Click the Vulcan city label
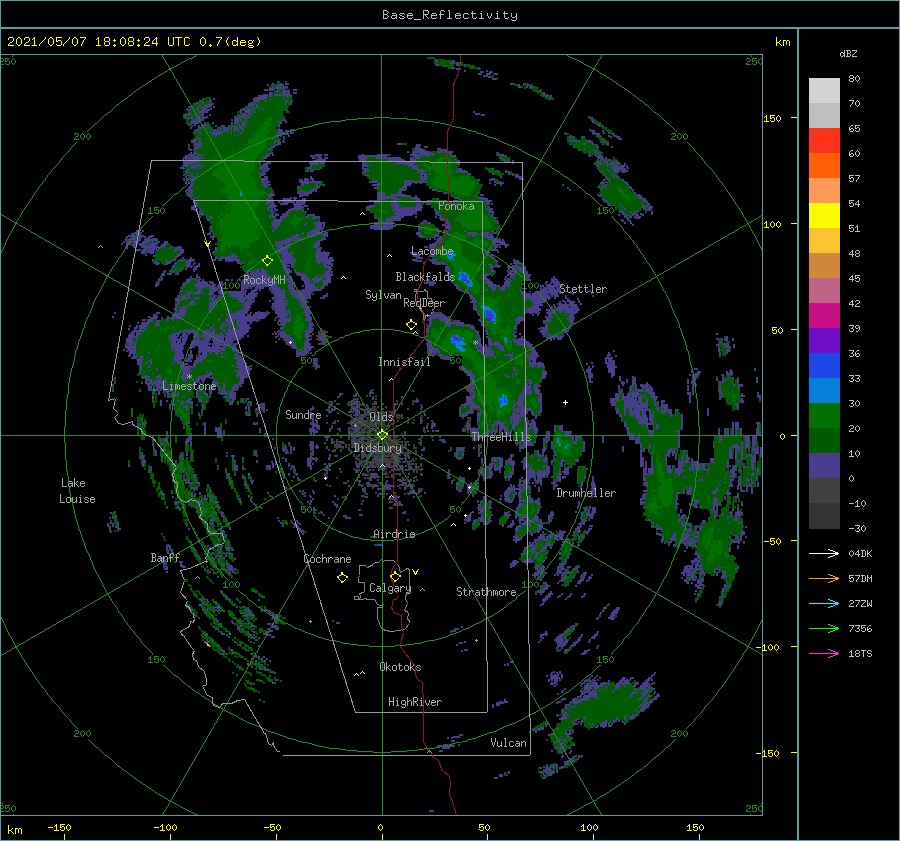 tap(508, 743)
